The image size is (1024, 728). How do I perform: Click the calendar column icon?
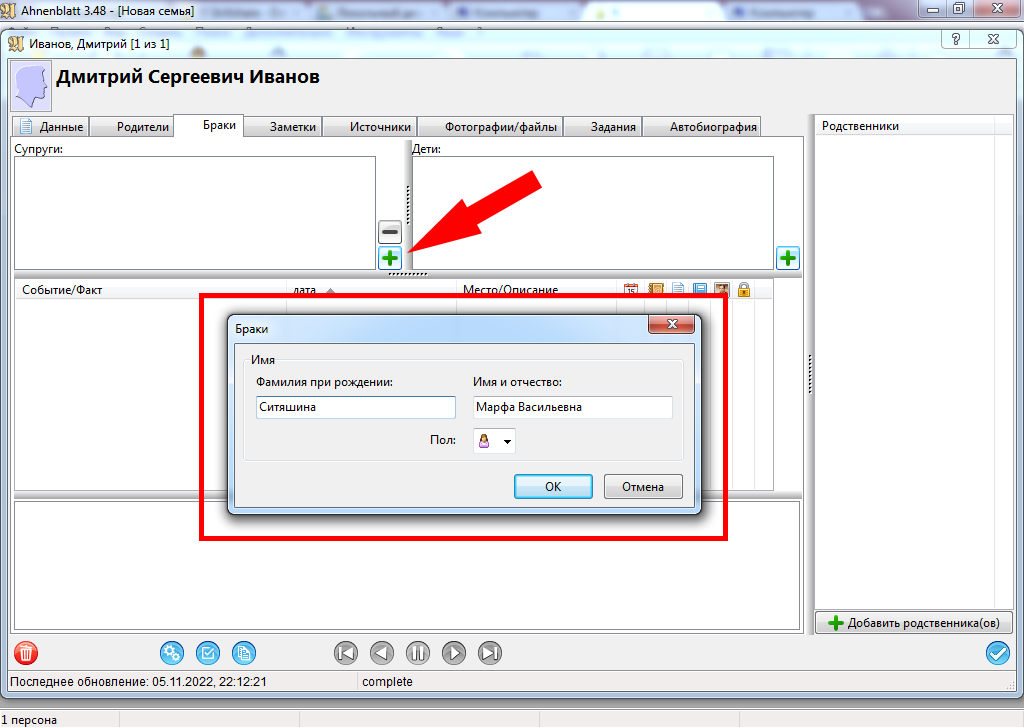[631, 290]
